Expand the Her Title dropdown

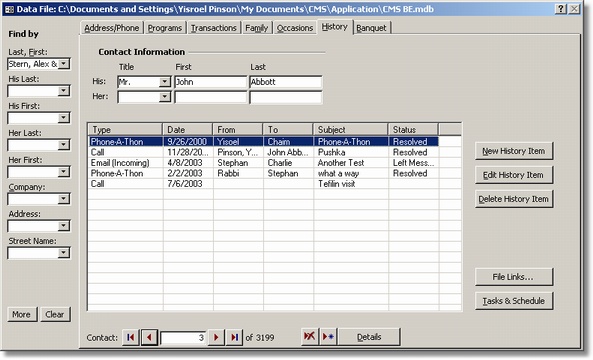[165, 97]
